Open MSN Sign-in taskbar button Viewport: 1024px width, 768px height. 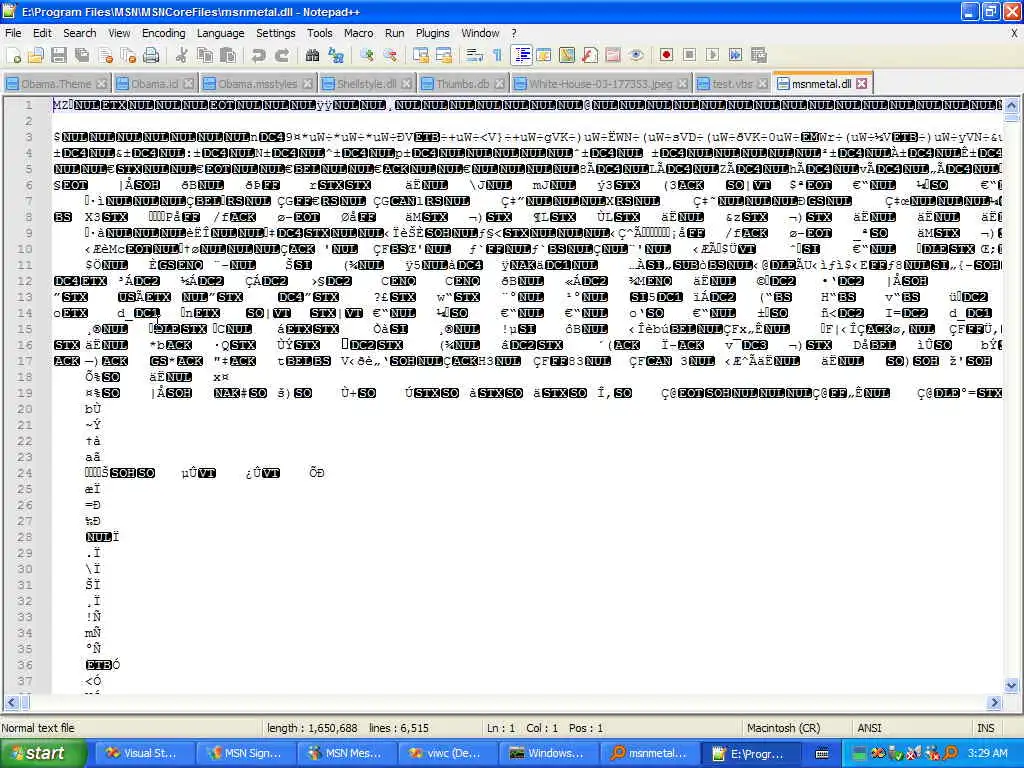[x=244, y=753]
